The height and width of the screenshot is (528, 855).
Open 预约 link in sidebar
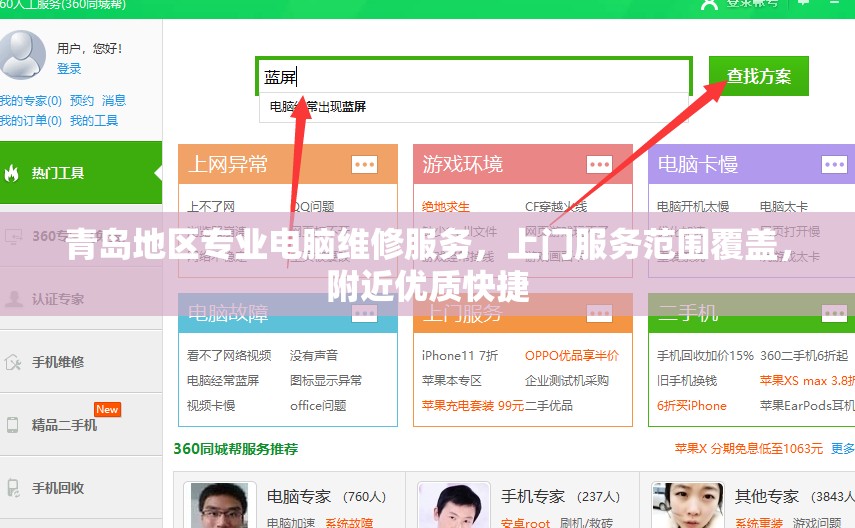point(82,101)
